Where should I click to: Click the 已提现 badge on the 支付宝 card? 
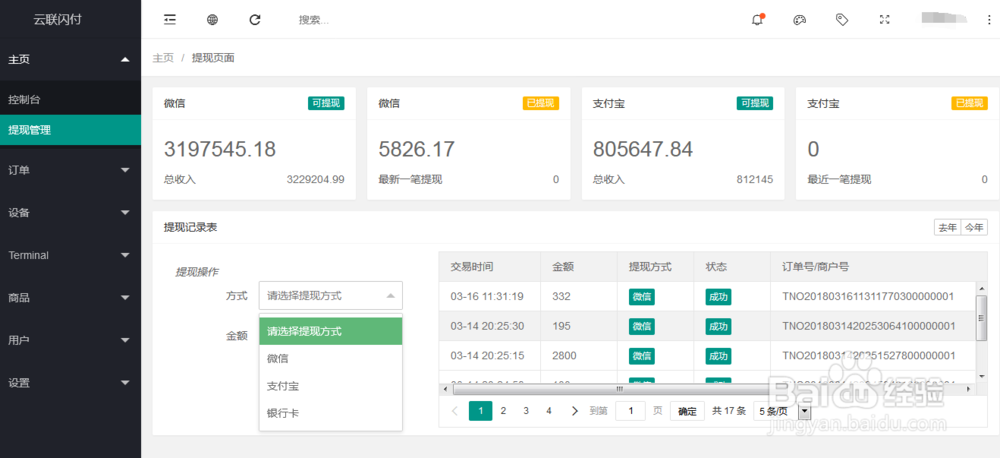click(969, 103)
